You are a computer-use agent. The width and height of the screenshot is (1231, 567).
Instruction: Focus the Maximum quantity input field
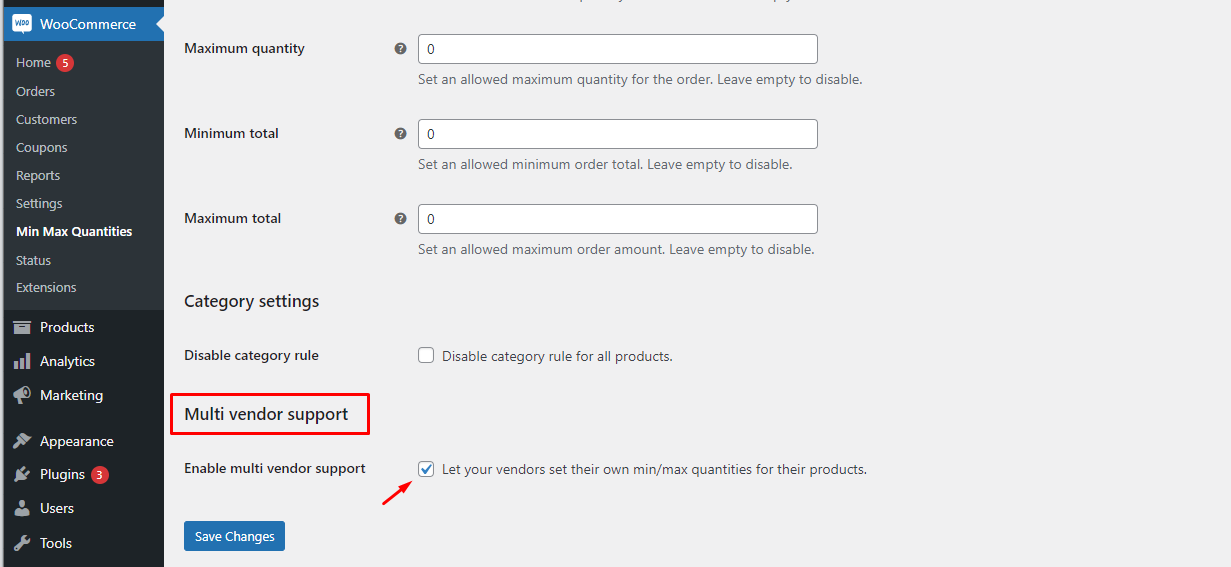tap(618, 49)
